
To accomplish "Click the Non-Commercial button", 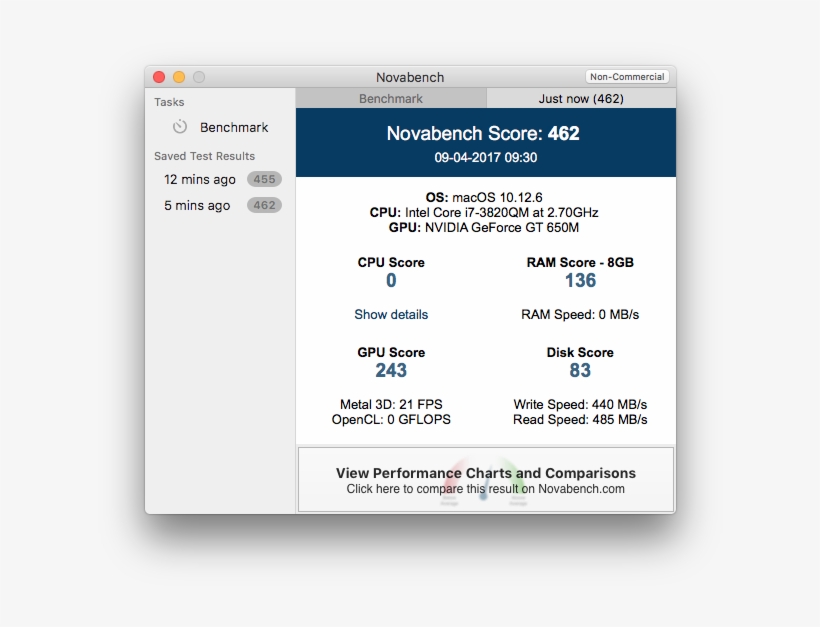I will (627, 77).
